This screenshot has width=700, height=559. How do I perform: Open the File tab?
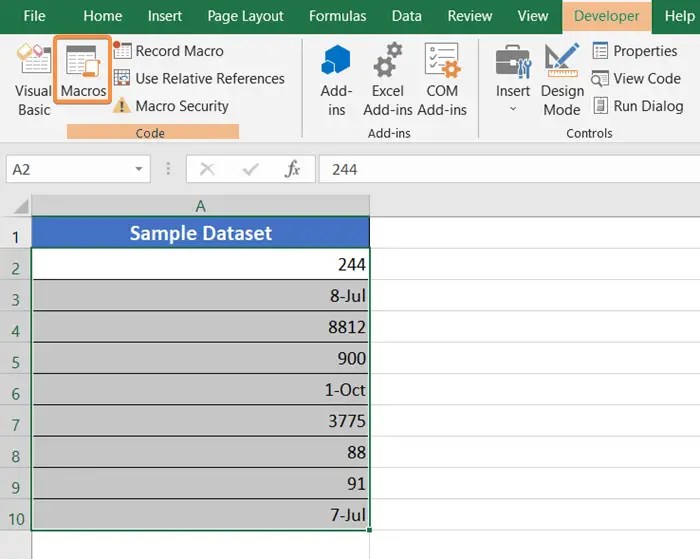34,16
